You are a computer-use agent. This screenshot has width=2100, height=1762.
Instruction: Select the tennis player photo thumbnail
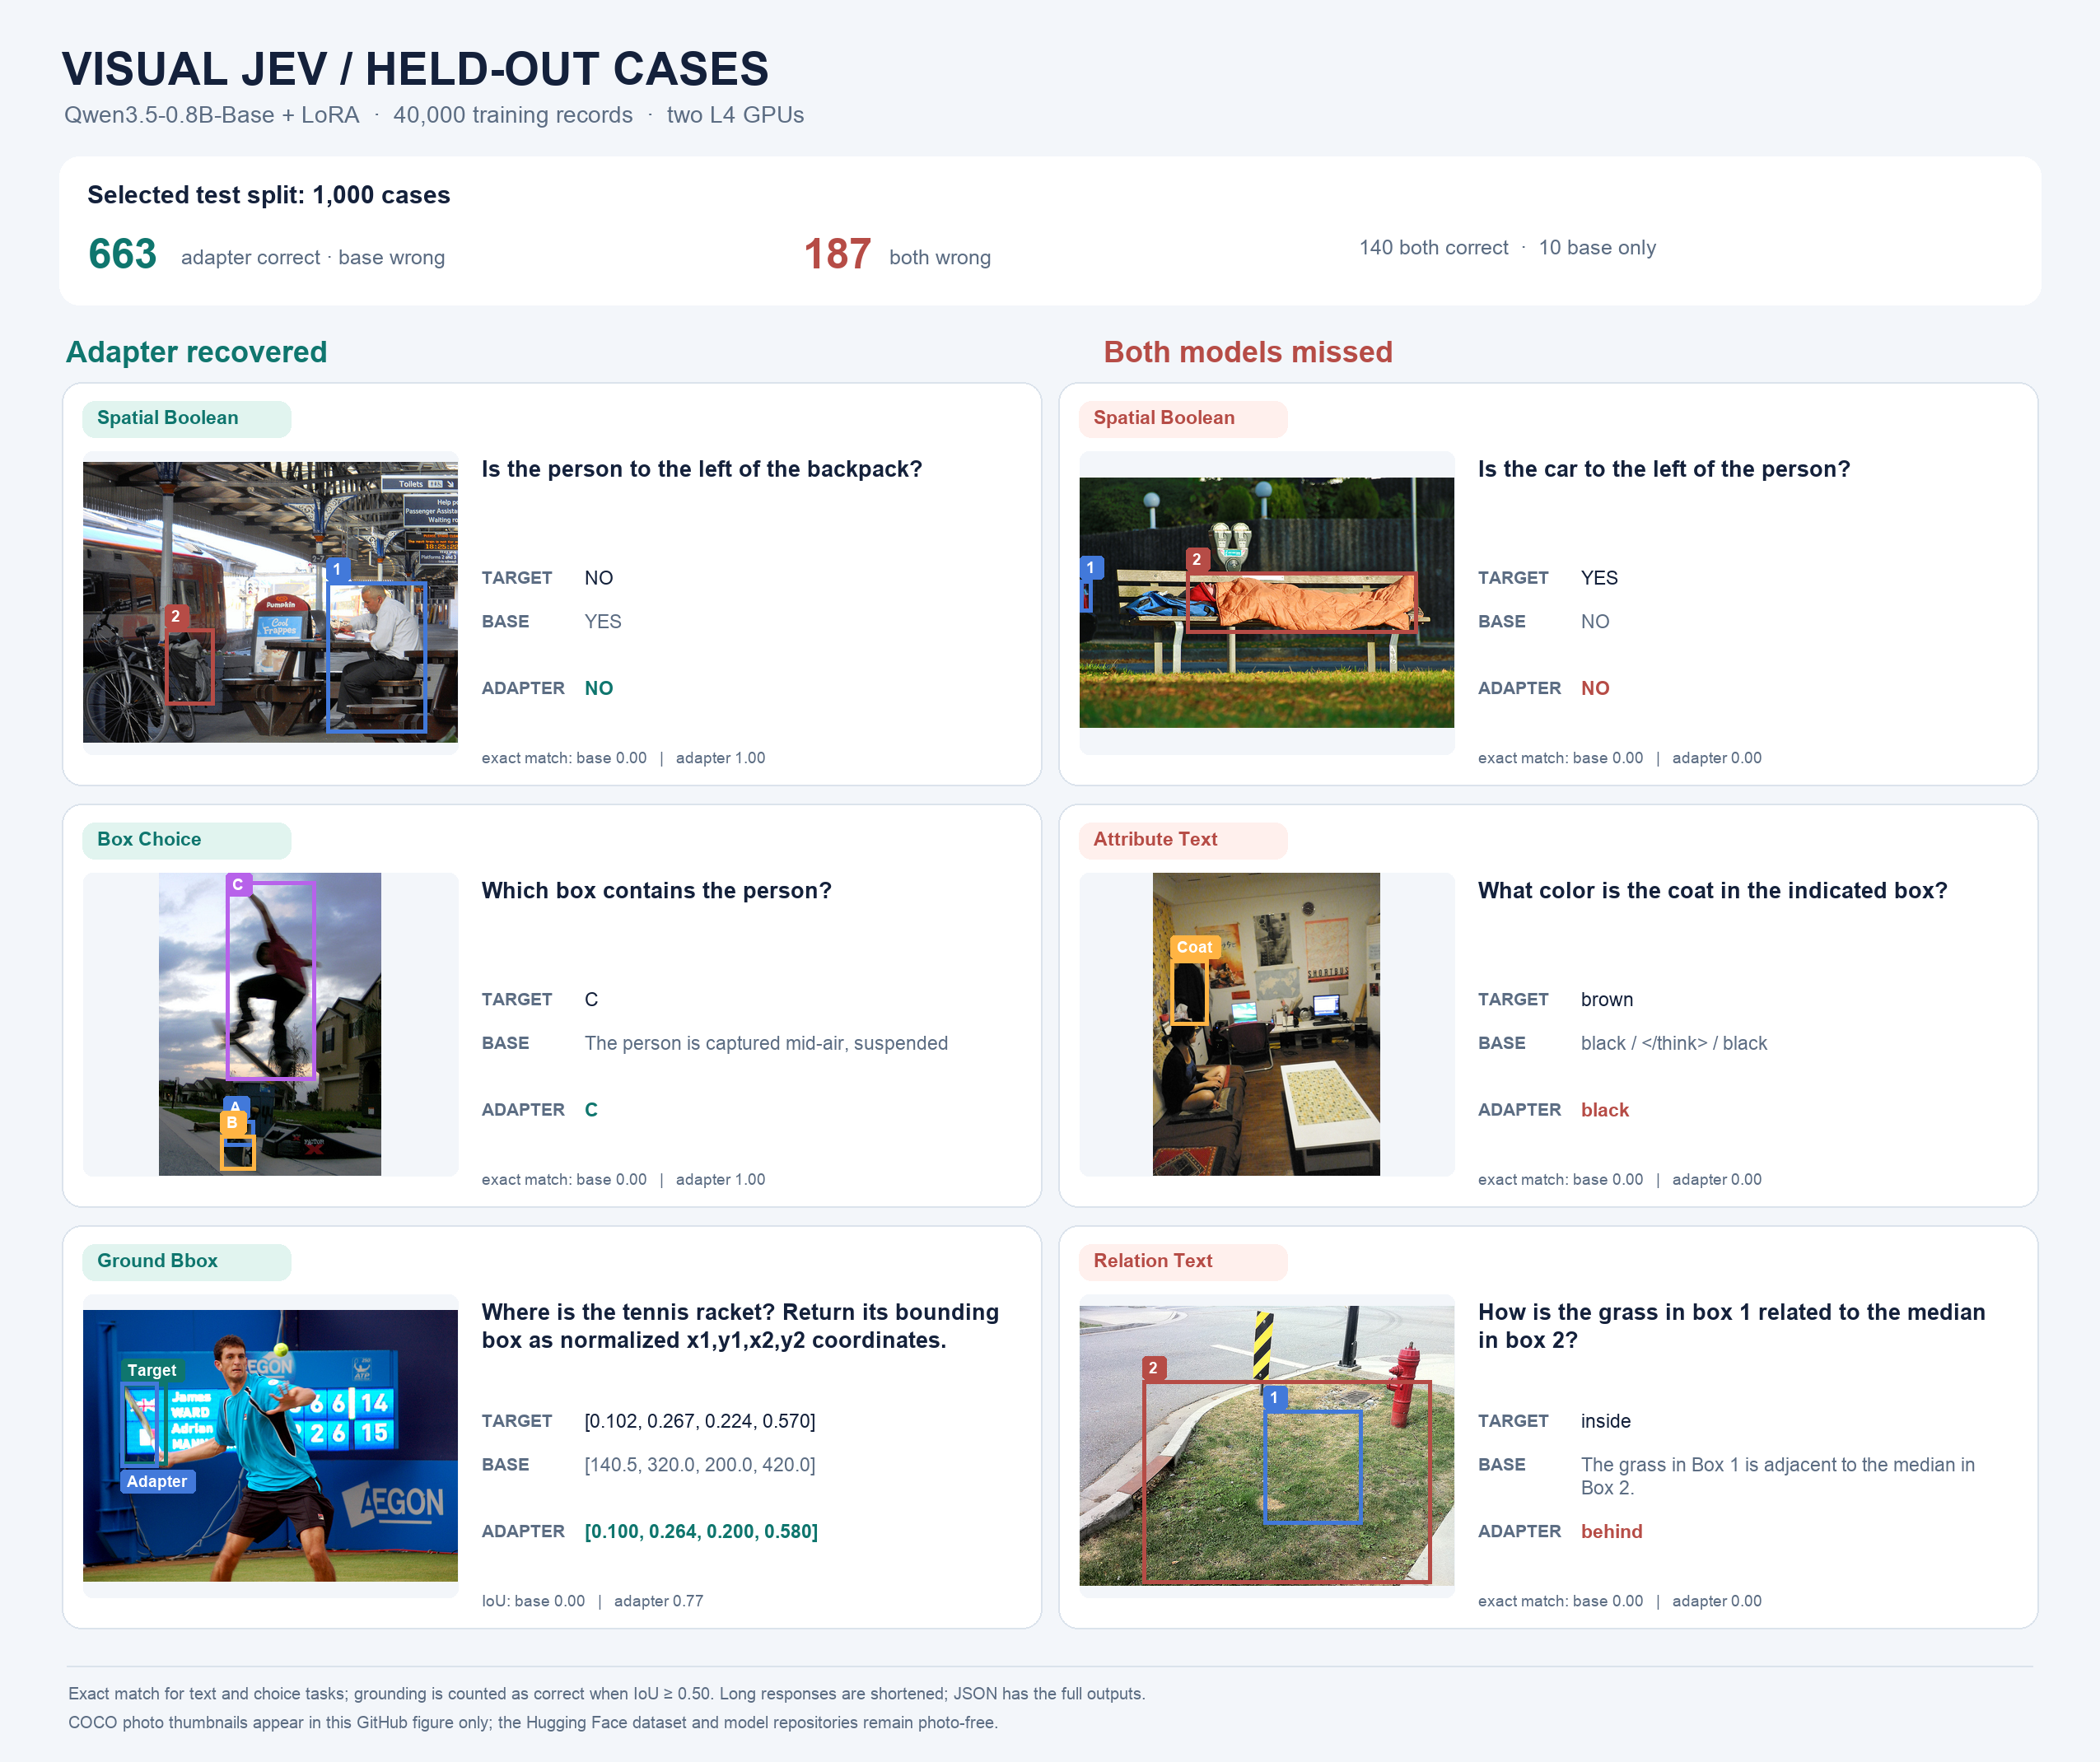pos(270,1445)
